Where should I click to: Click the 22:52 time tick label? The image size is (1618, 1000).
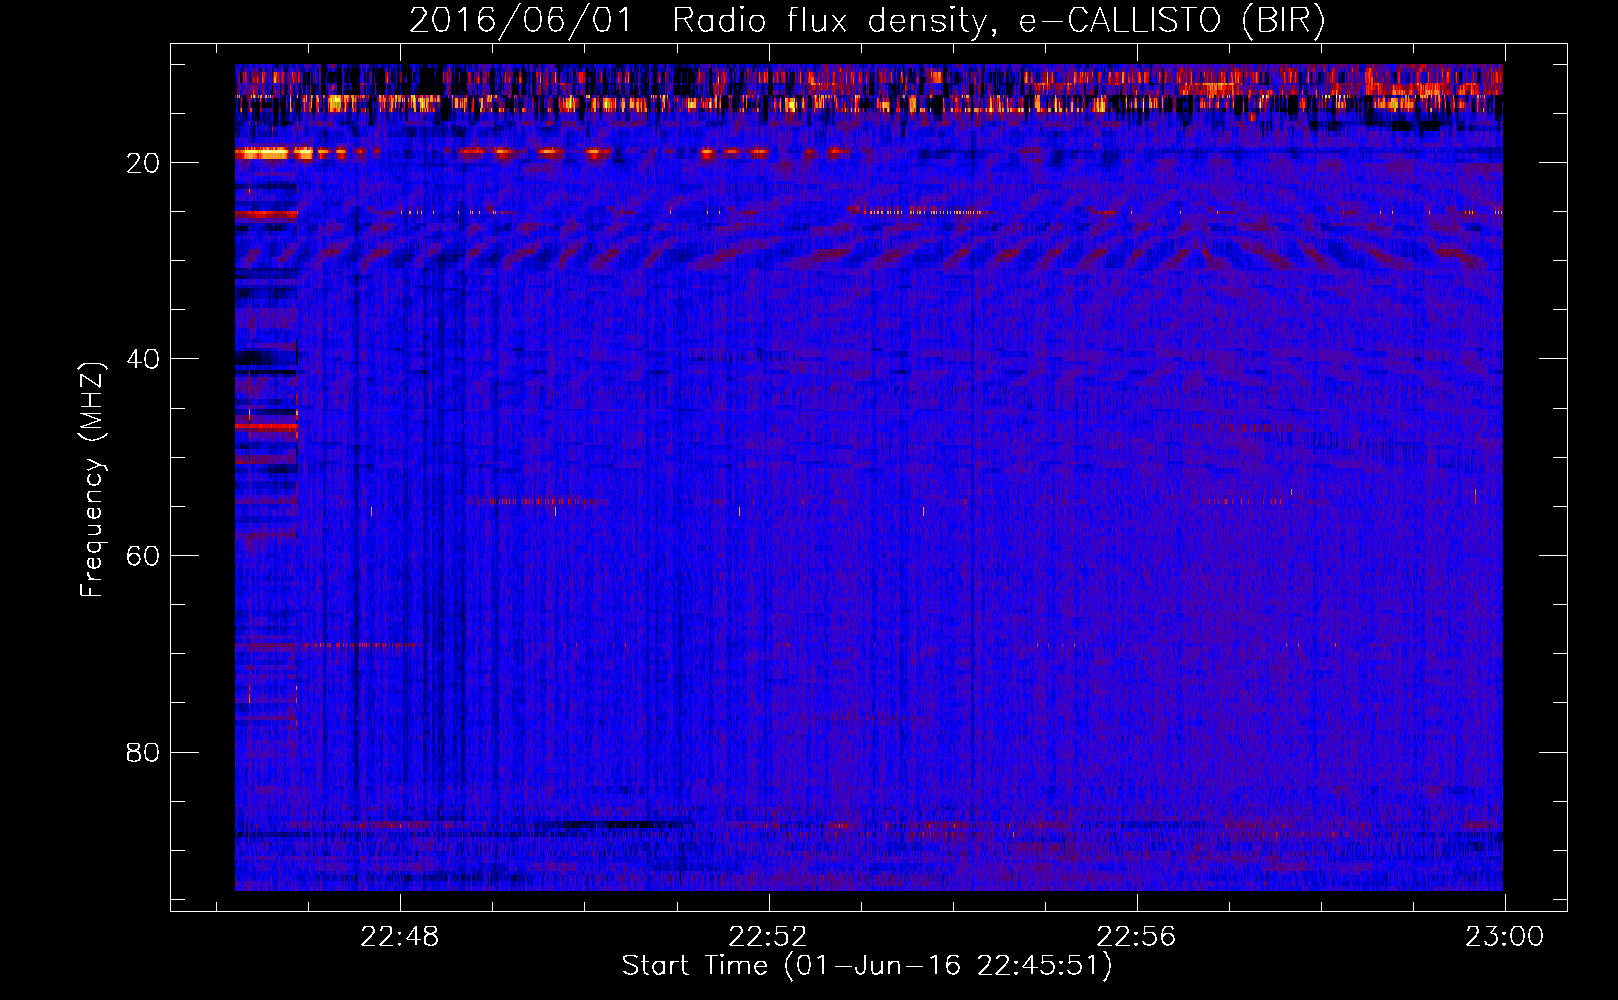click(x=768, y=937)
